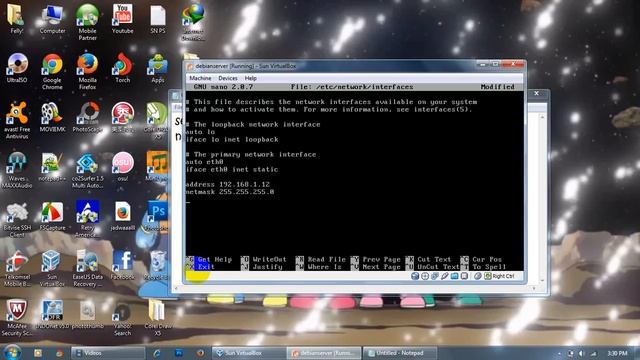Select the PhotoScape desktop icon

(87, 118)
